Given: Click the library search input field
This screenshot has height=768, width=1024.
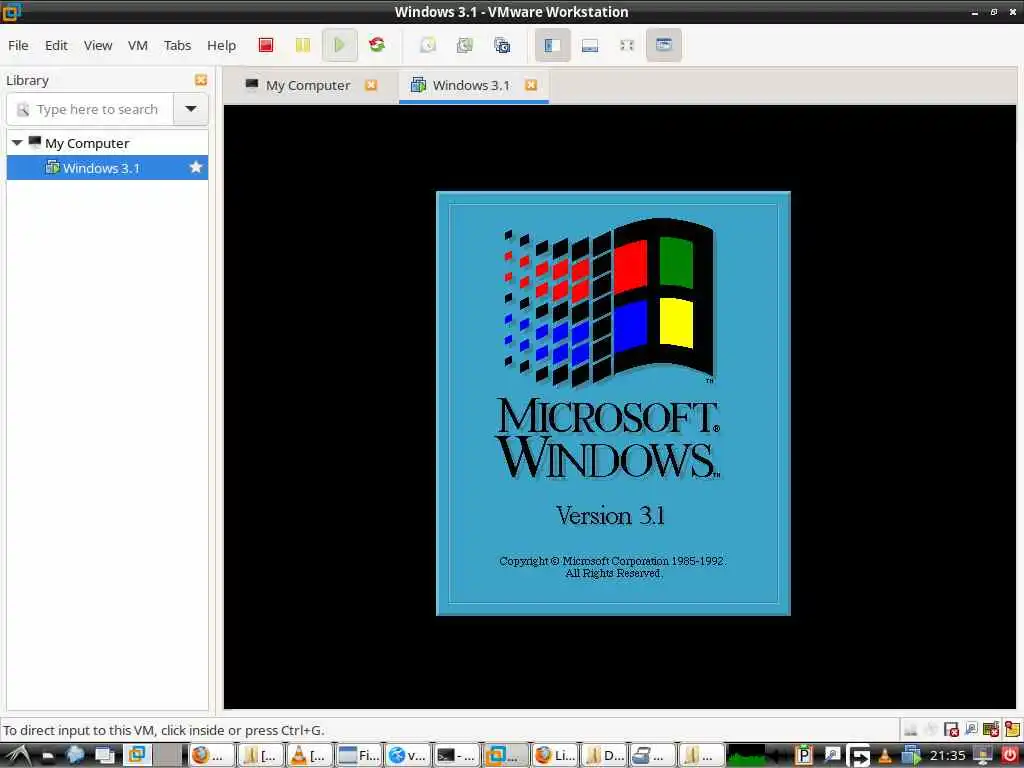Looking at the screenshot, I should tap(90, 109).
